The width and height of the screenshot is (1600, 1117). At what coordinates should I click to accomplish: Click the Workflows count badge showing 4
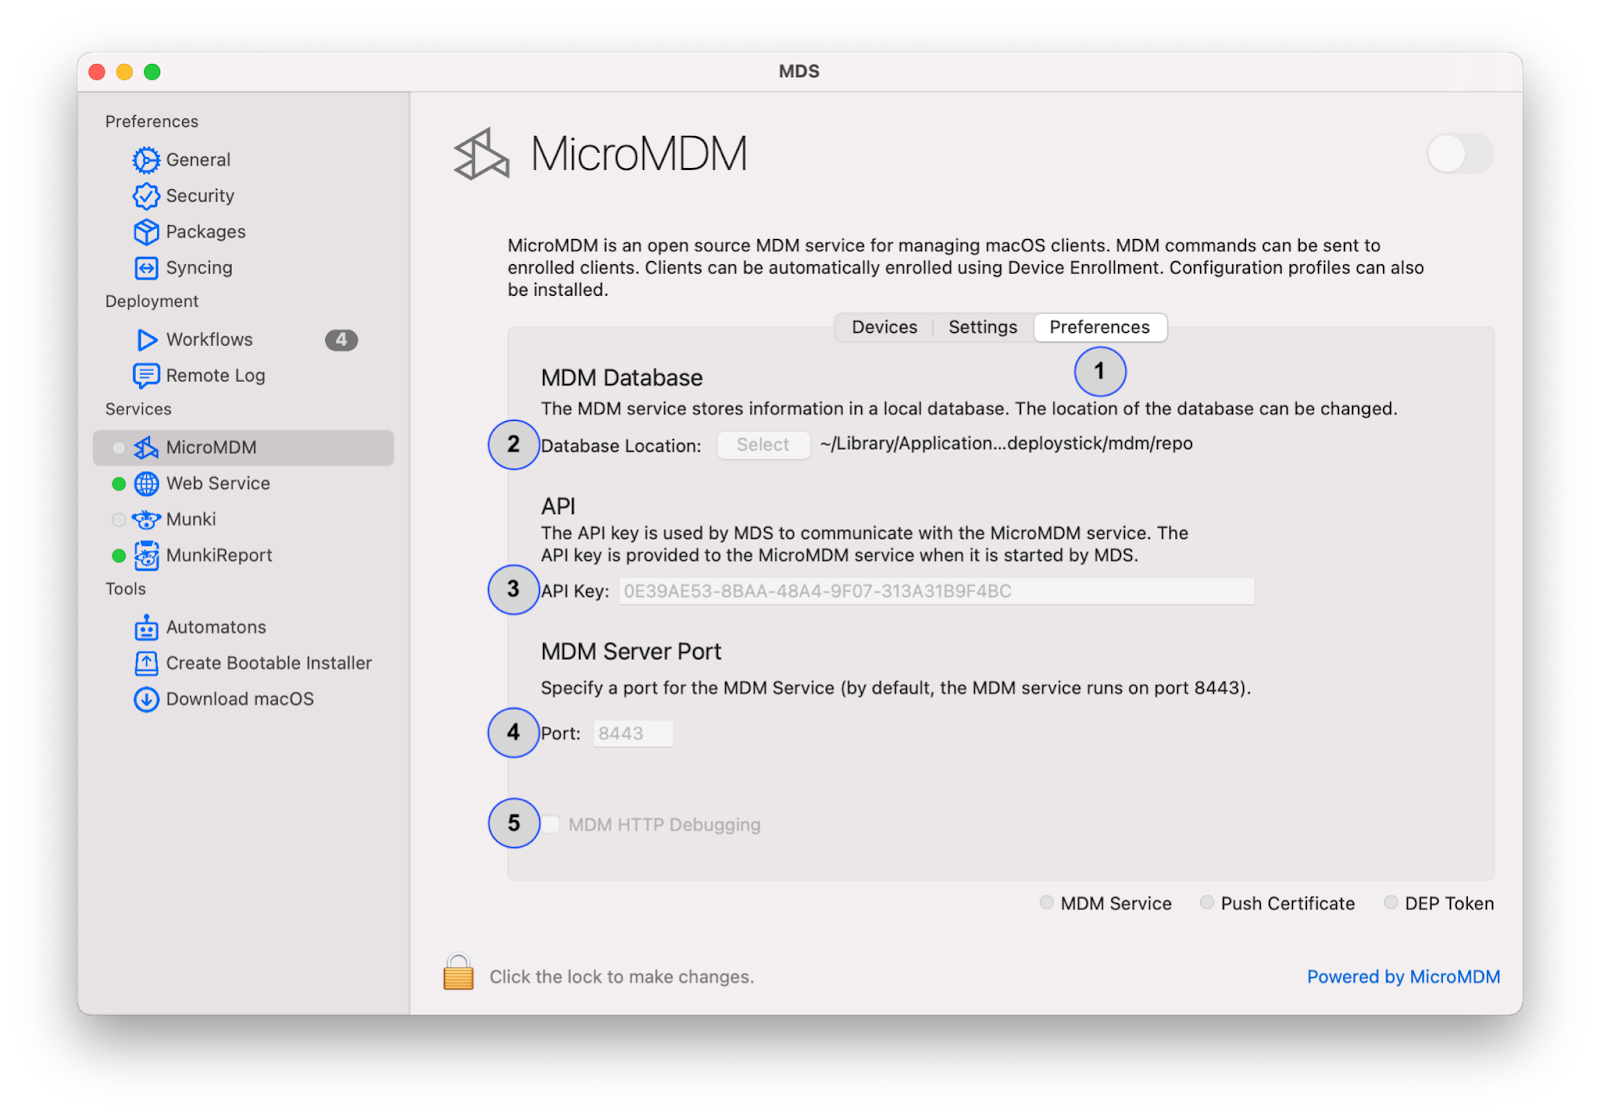[x=341, y=340]
